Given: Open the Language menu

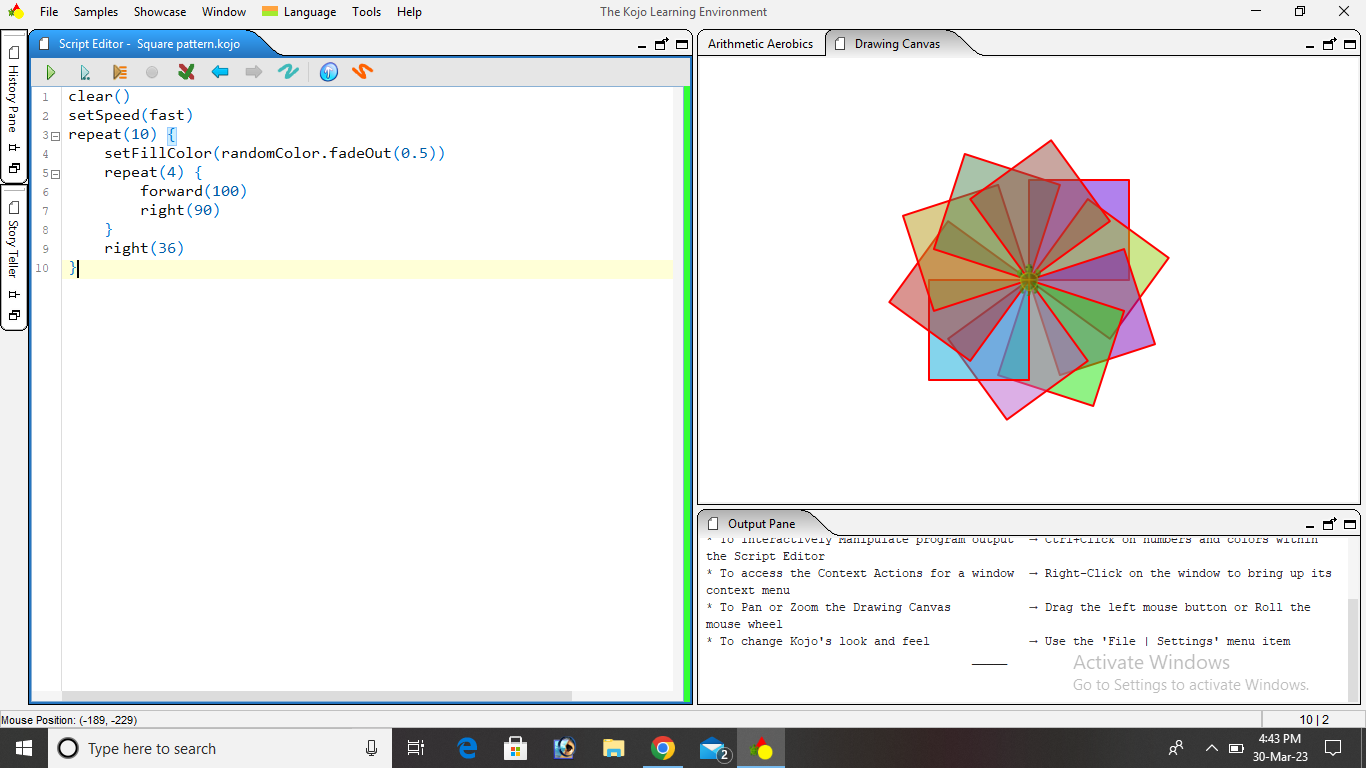Looking at the screenshot, I should 299,12.
